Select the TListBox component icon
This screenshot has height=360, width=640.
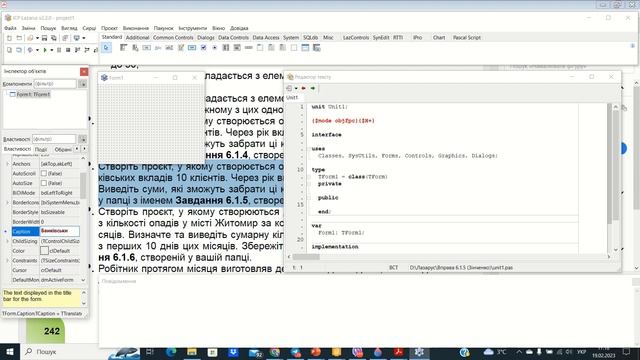[x=226, y=48]
